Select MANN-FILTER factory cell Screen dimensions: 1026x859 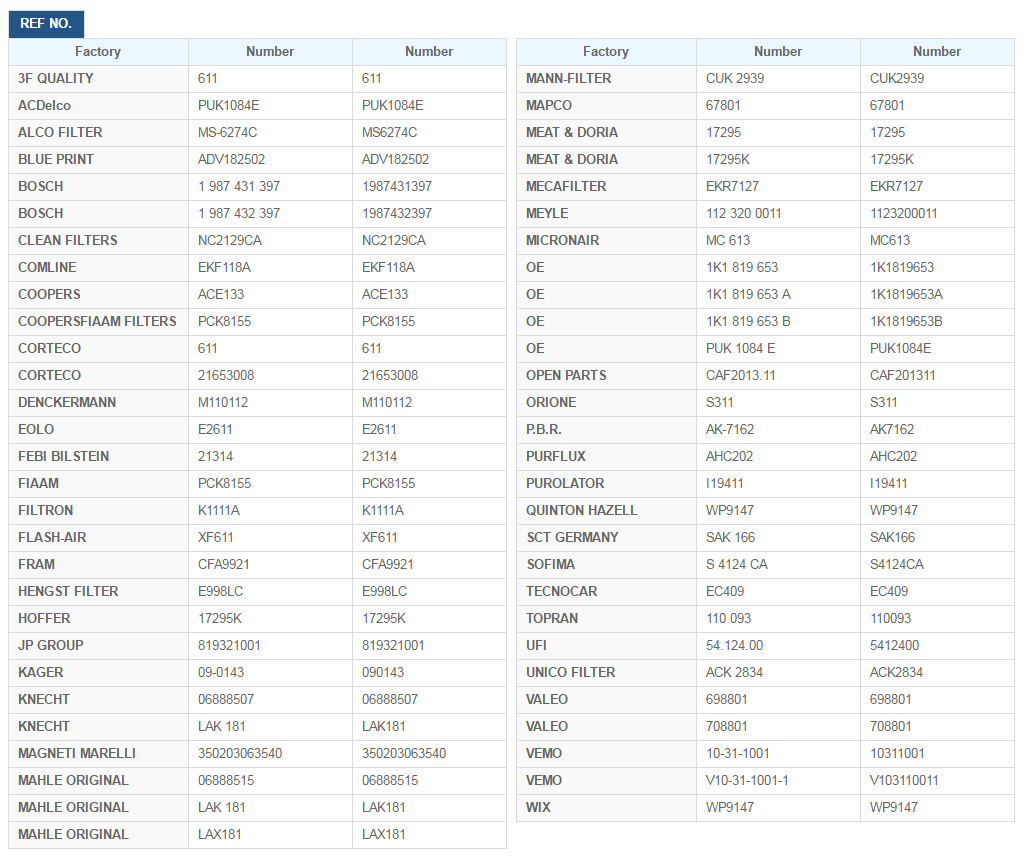pyautogui.click(x=607, y=79)
